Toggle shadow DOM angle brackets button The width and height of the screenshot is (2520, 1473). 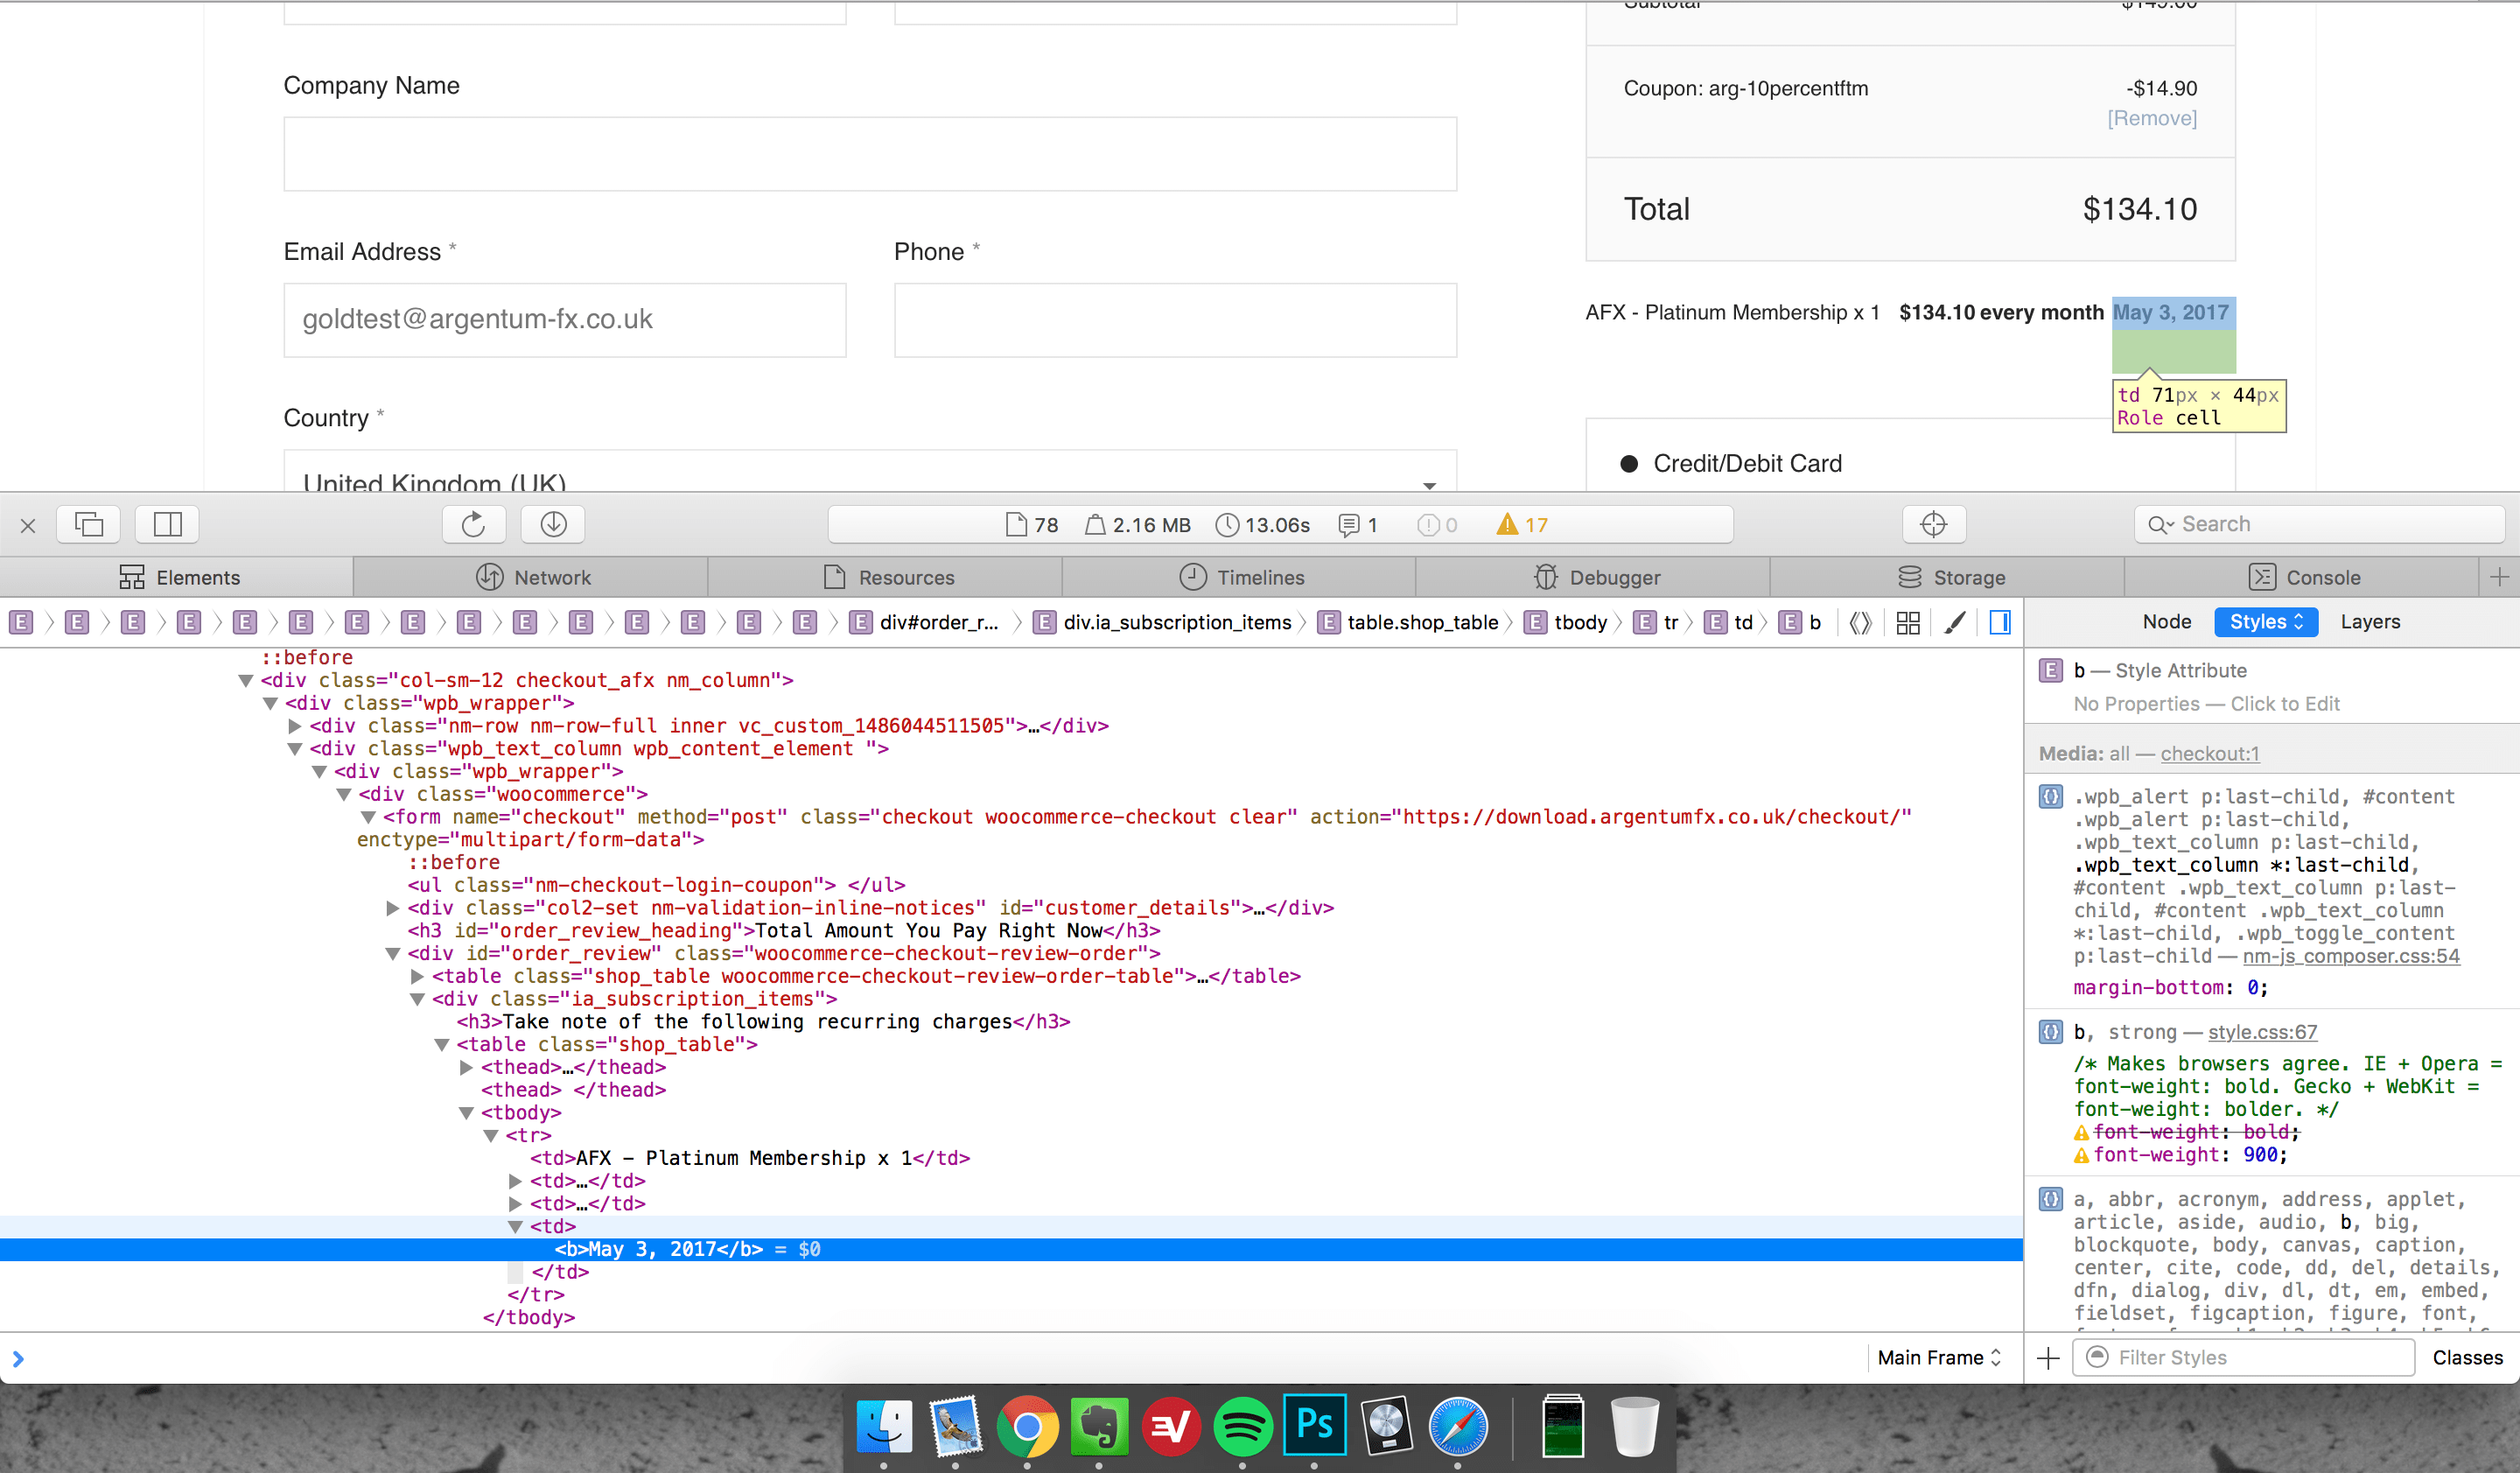point(1859,622)
